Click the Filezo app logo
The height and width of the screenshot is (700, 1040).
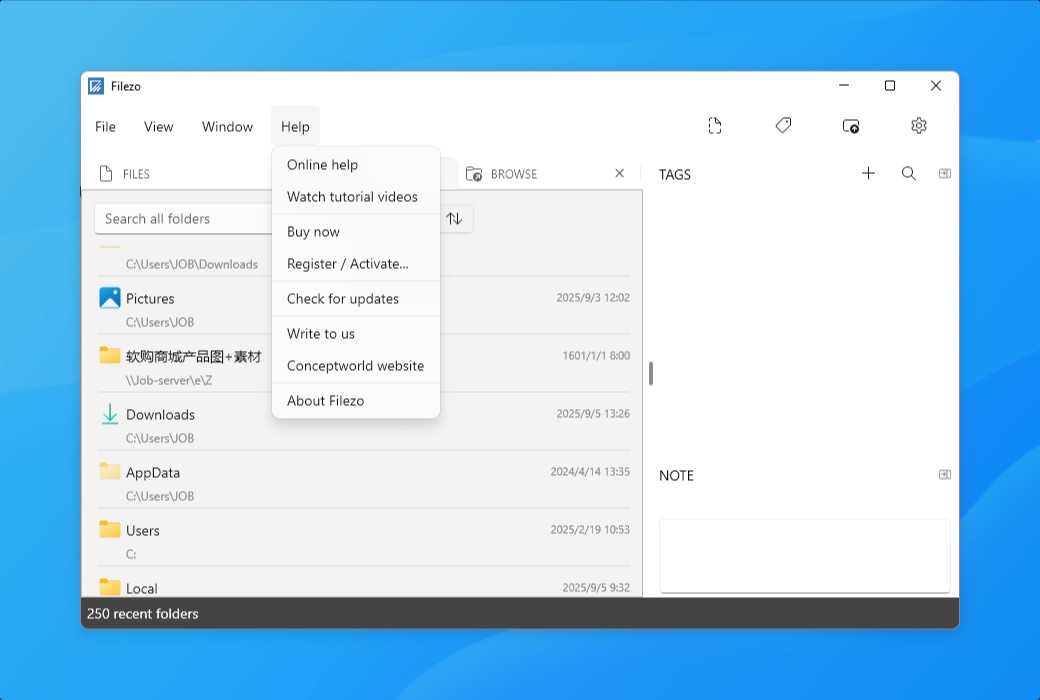[x=96, y=86]
